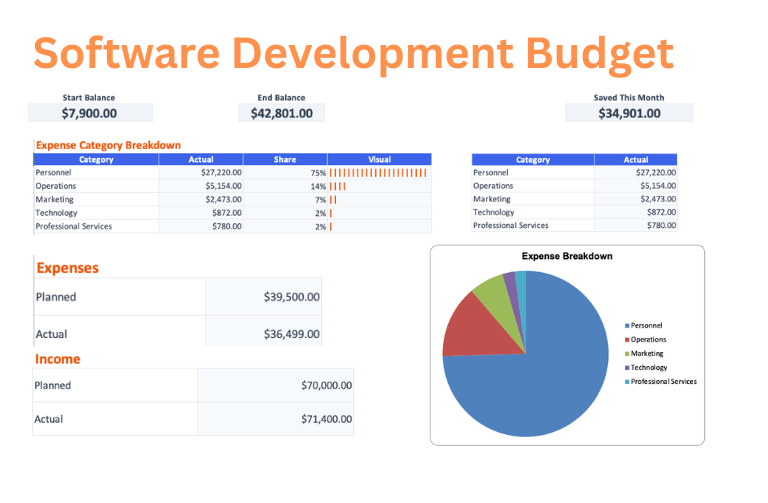This screenshot has width=768, height=503.
Task: Click the Expense Category Breakdown heading
Action: pos(109,145)
